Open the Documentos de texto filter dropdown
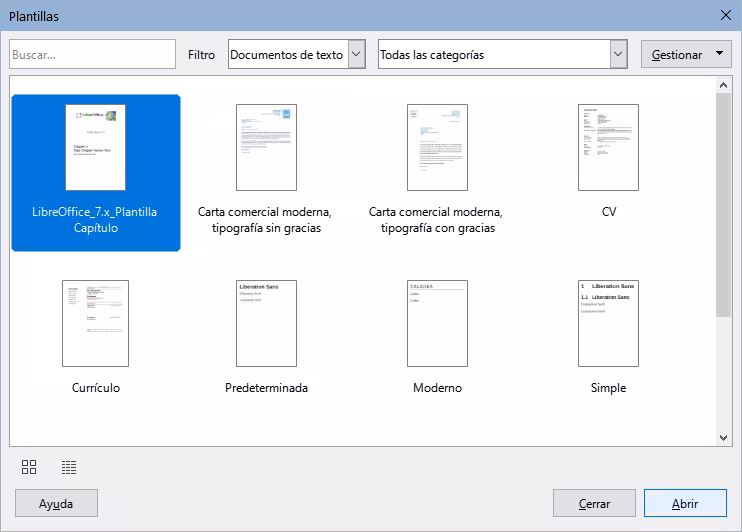The height and width of the screenshot is (532, 742). click(297, 54)
